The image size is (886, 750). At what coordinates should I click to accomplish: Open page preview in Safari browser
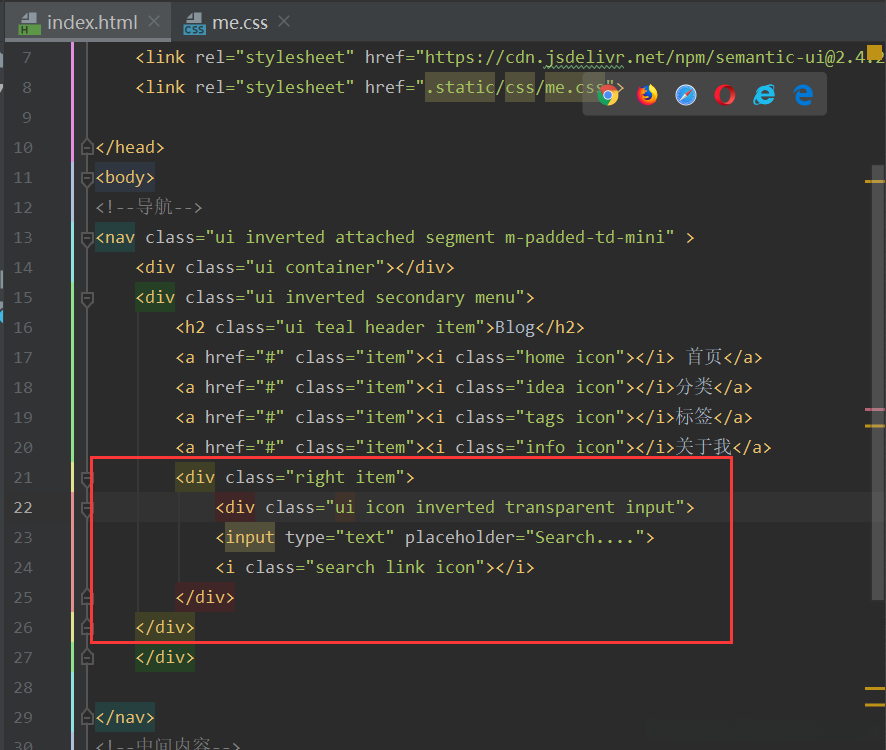click(686, 95)
